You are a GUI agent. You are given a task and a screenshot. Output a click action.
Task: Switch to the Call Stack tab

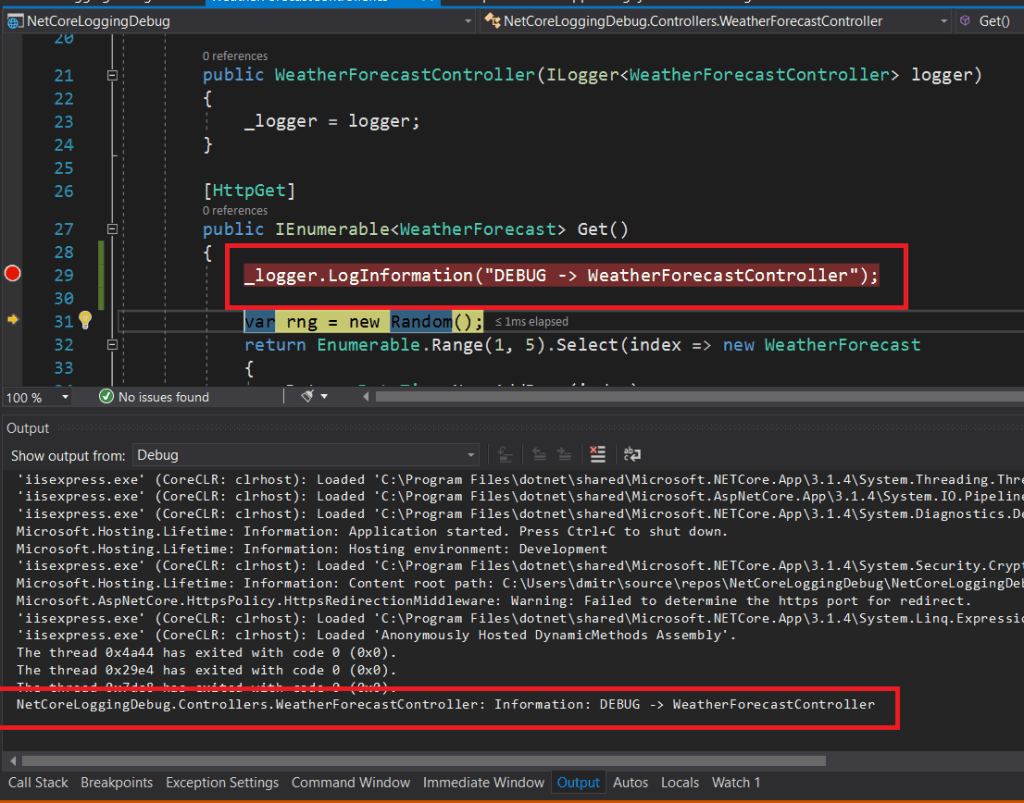[38, 782]
